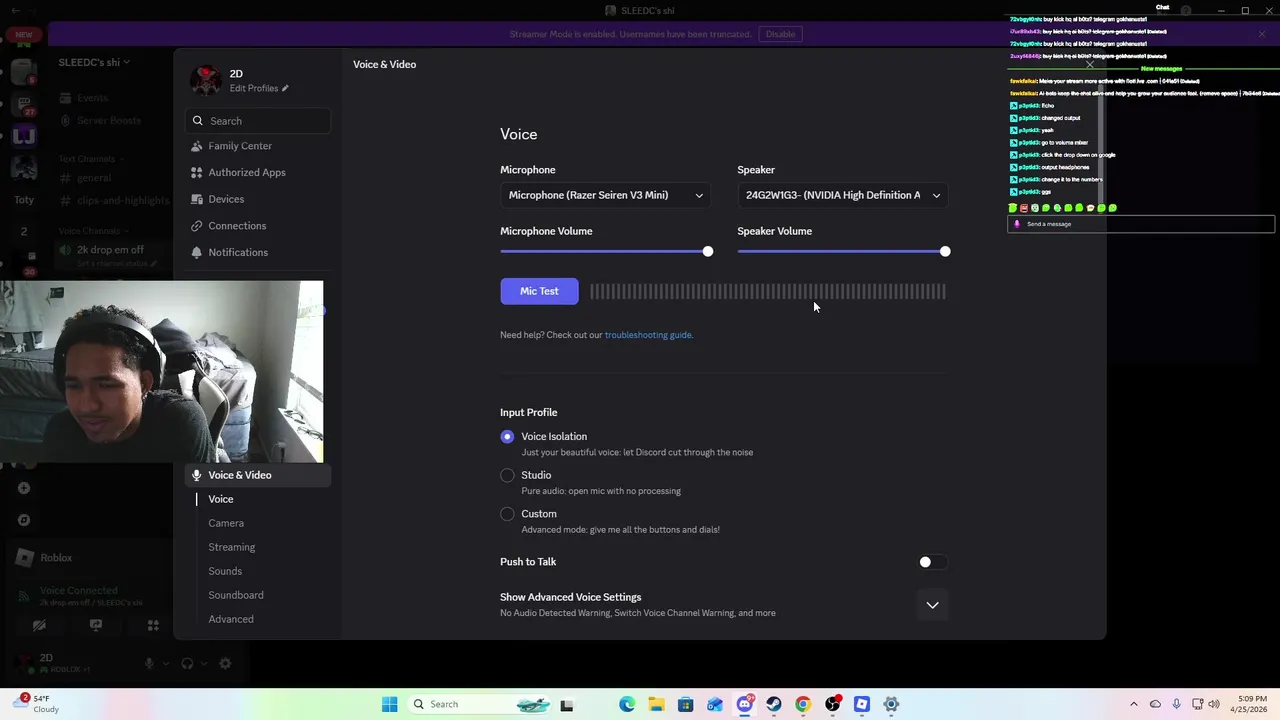Viewport: 1280px width, 720px height.
Task: Disable Streamer Mode from the banner
Action: [x=780, y=34]
